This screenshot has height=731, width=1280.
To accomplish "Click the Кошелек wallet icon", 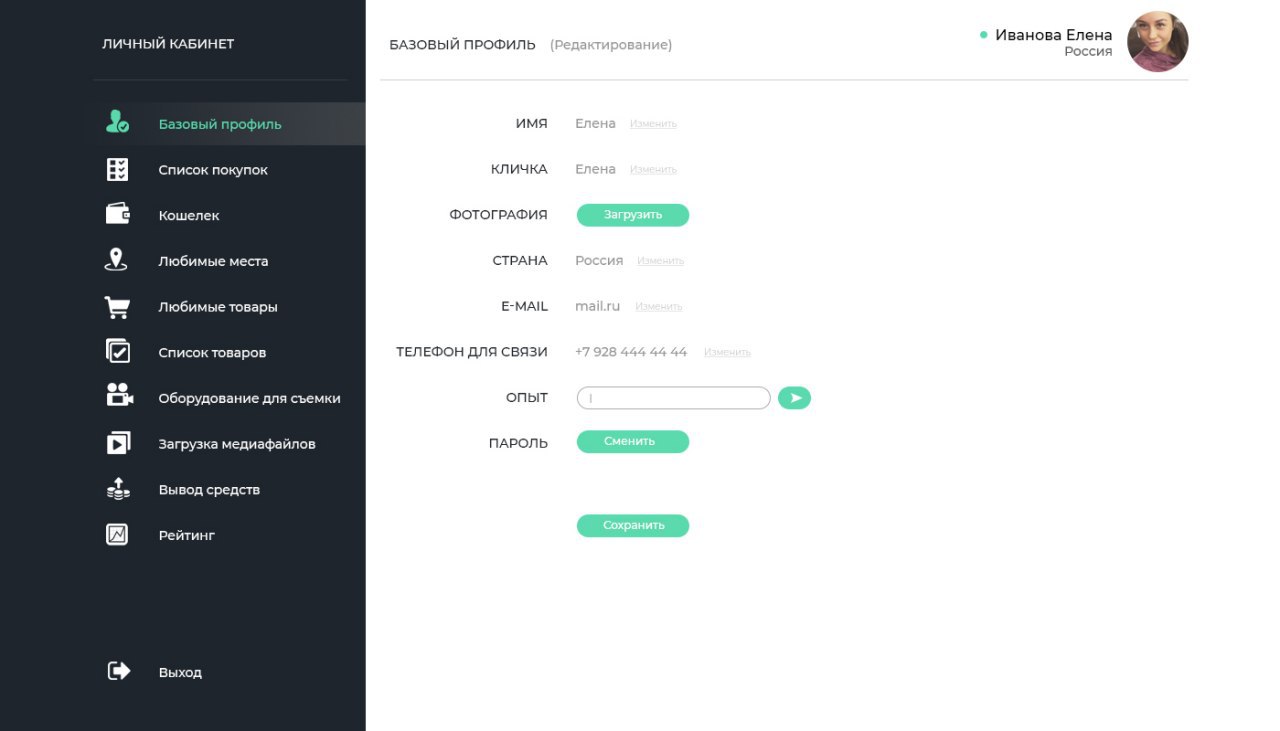I will click(x=118, y=215).
